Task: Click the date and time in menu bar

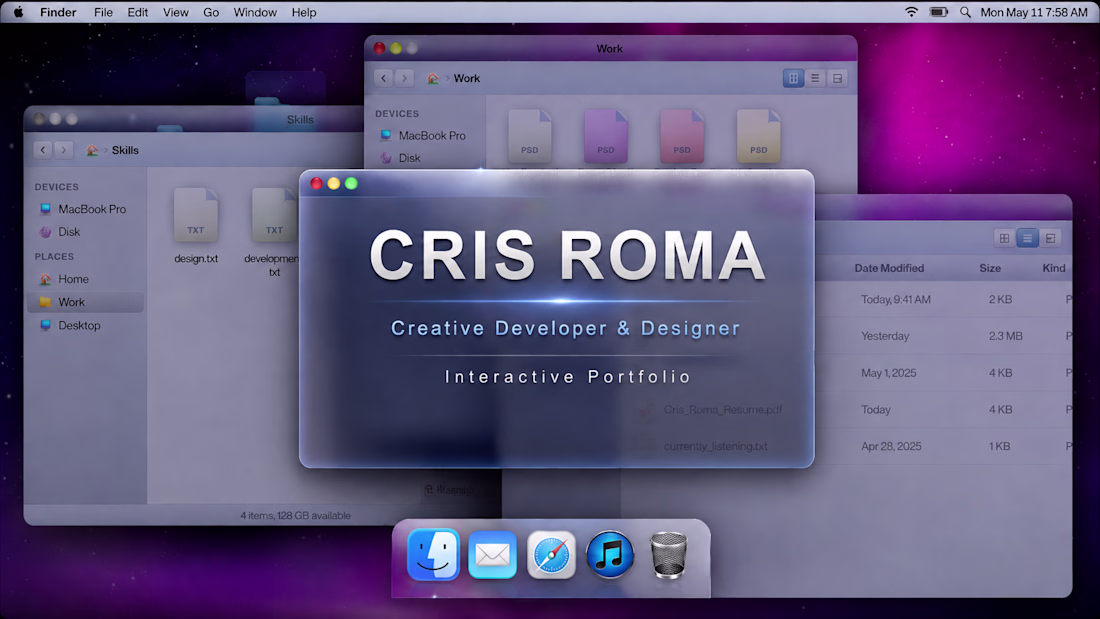Action: coord(1033,12)
